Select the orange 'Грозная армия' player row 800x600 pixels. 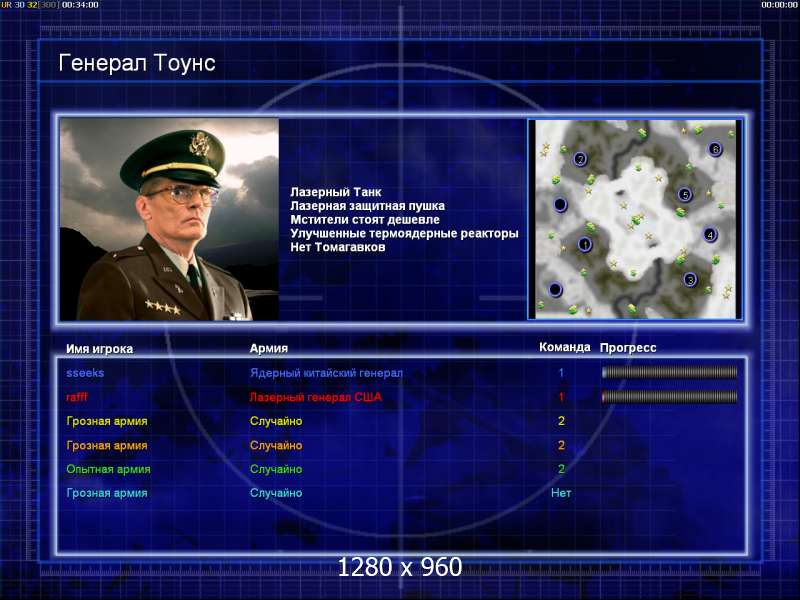click(x=107, y=445)
